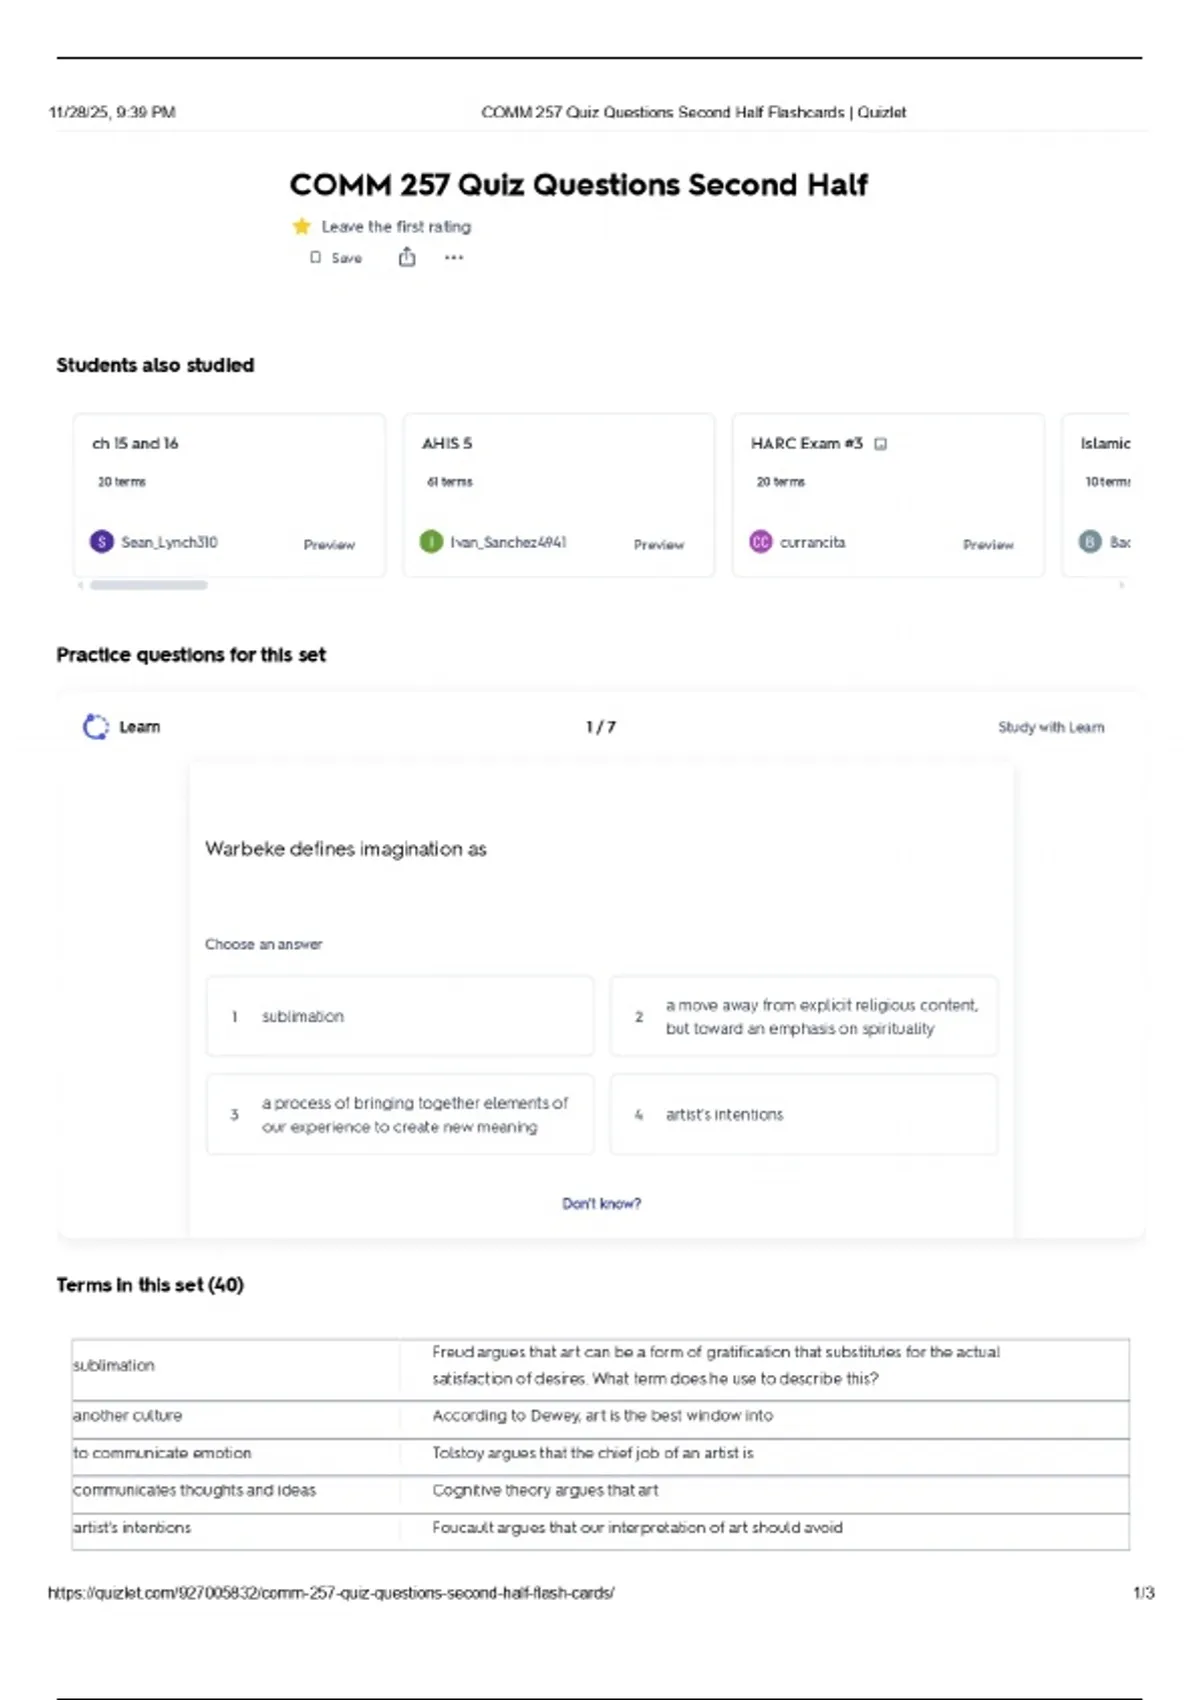Screen dimensions: 1200x1700
Task: Click currancita's avatar icon
Action: click(761, 542)
